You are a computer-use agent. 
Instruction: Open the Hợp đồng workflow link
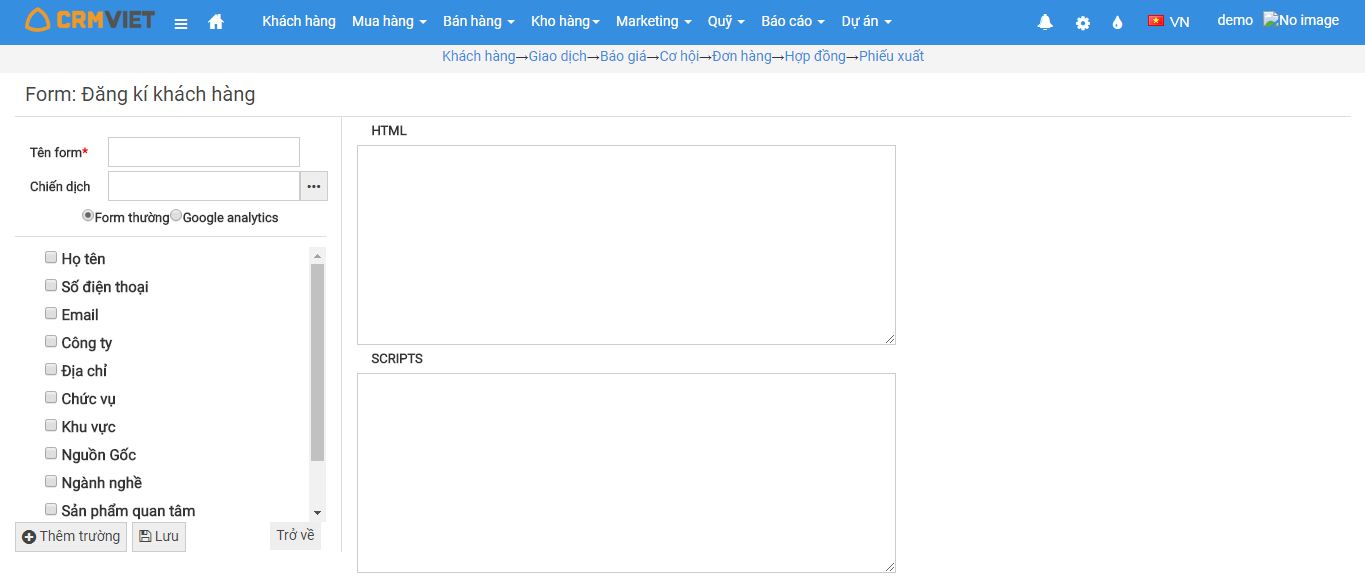pyautogui.click(x=815, y=56)
